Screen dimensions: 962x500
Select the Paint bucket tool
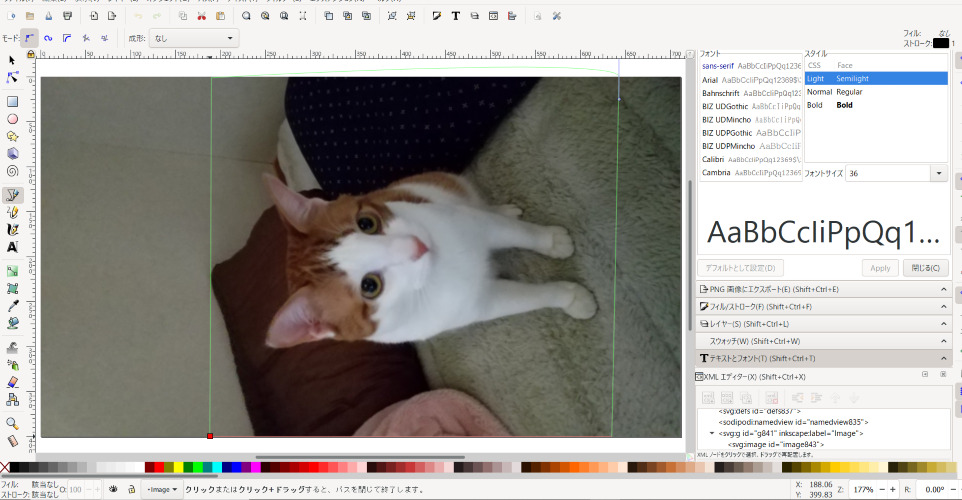click(x=12, y=323)
